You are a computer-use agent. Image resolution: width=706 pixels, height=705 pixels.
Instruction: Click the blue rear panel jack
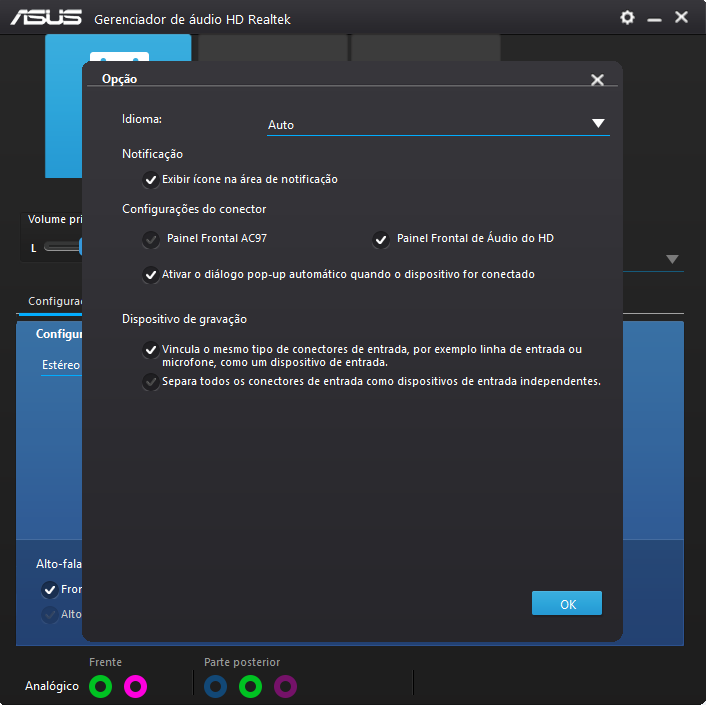coord(215,686)
